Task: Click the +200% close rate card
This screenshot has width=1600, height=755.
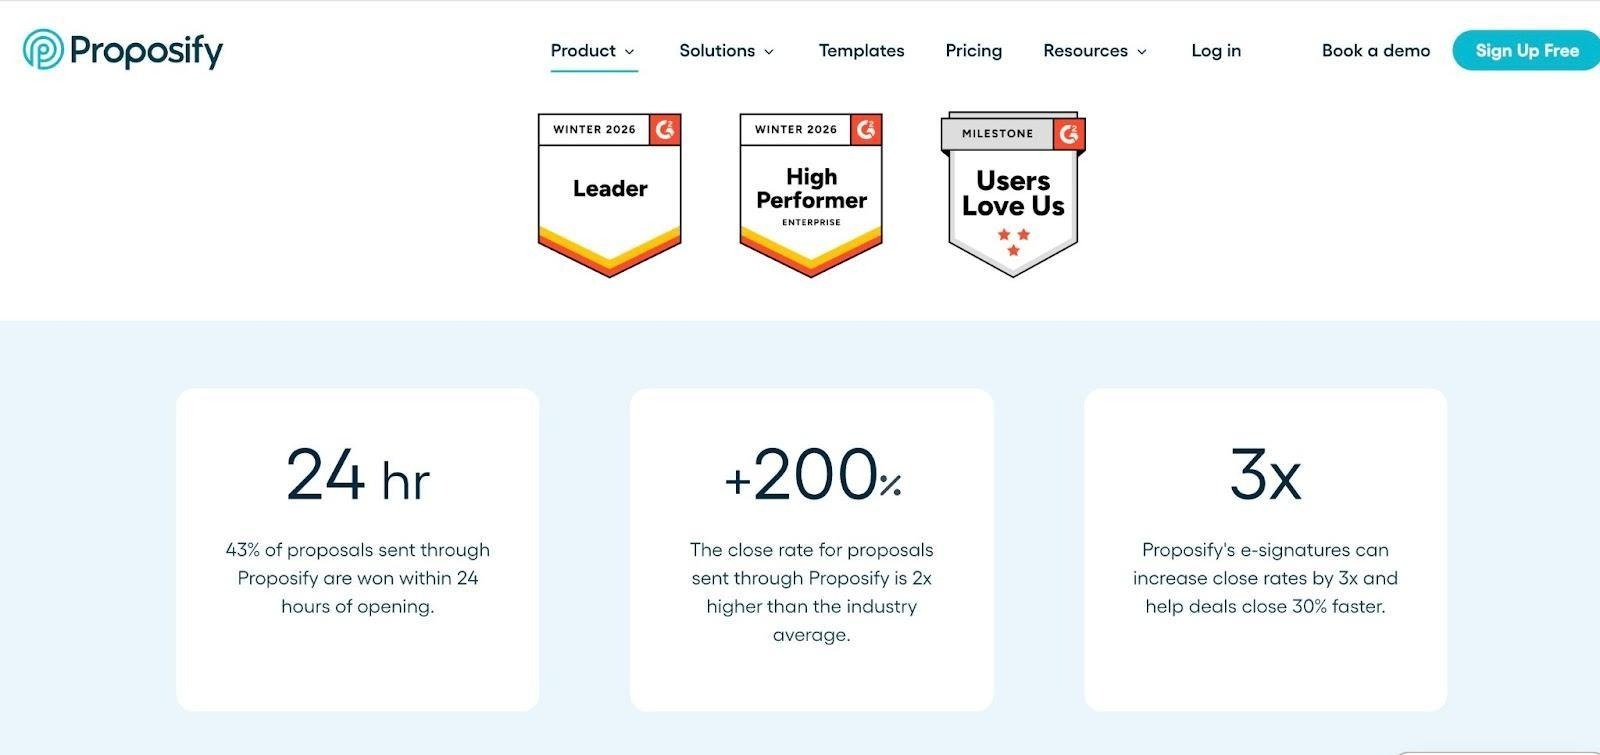Action: (811, 549)
